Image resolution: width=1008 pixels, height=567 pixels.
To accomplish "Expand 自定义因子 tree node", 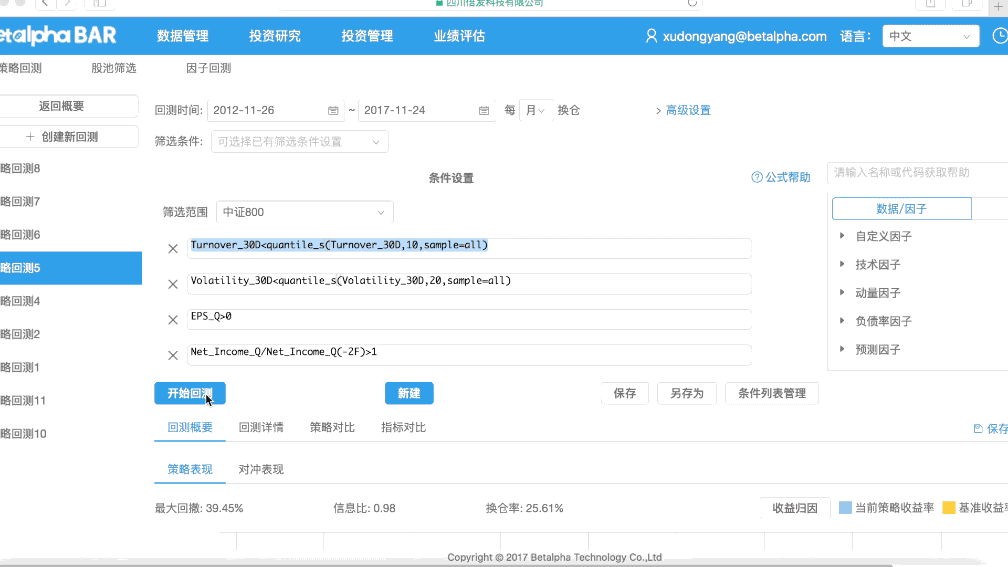I will coord(842,236).
